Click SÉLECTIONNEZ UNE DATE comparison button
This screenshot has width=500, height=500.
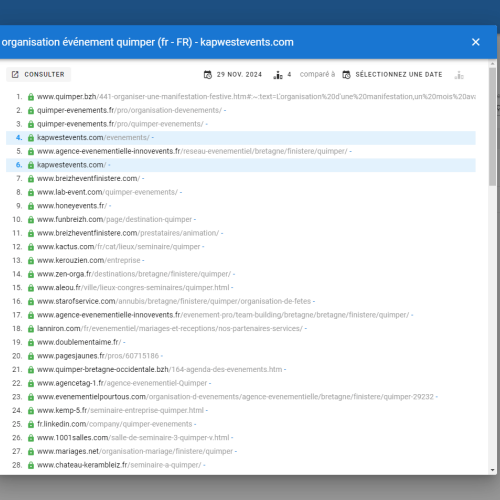[393, 75]
